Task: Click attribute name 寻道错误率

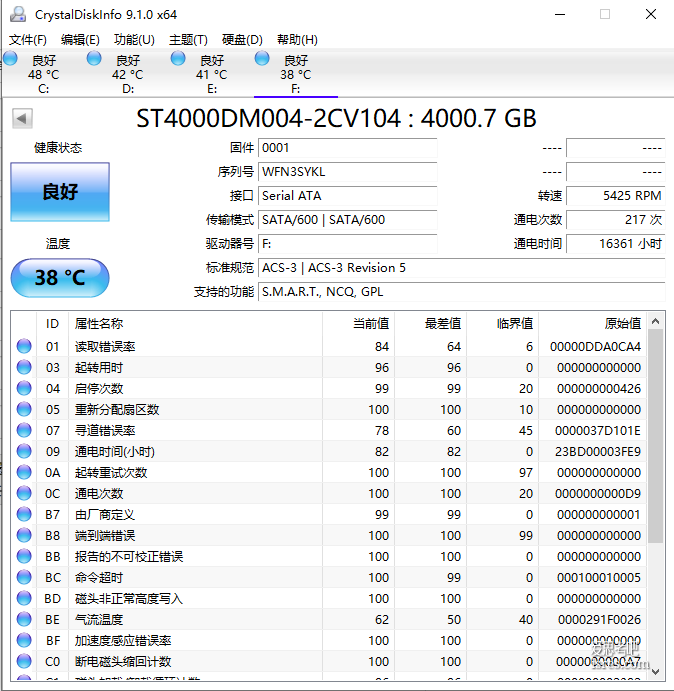Action: [x=105, y=430]
